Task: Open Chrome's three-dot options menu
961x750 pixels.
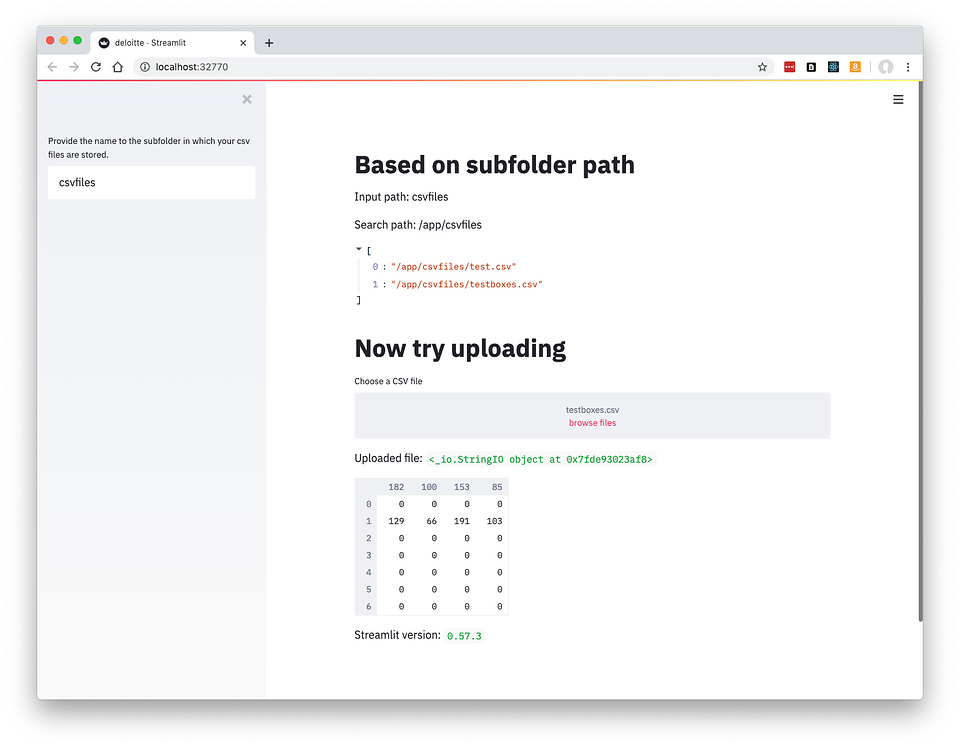Action: [x=908, y=66]
